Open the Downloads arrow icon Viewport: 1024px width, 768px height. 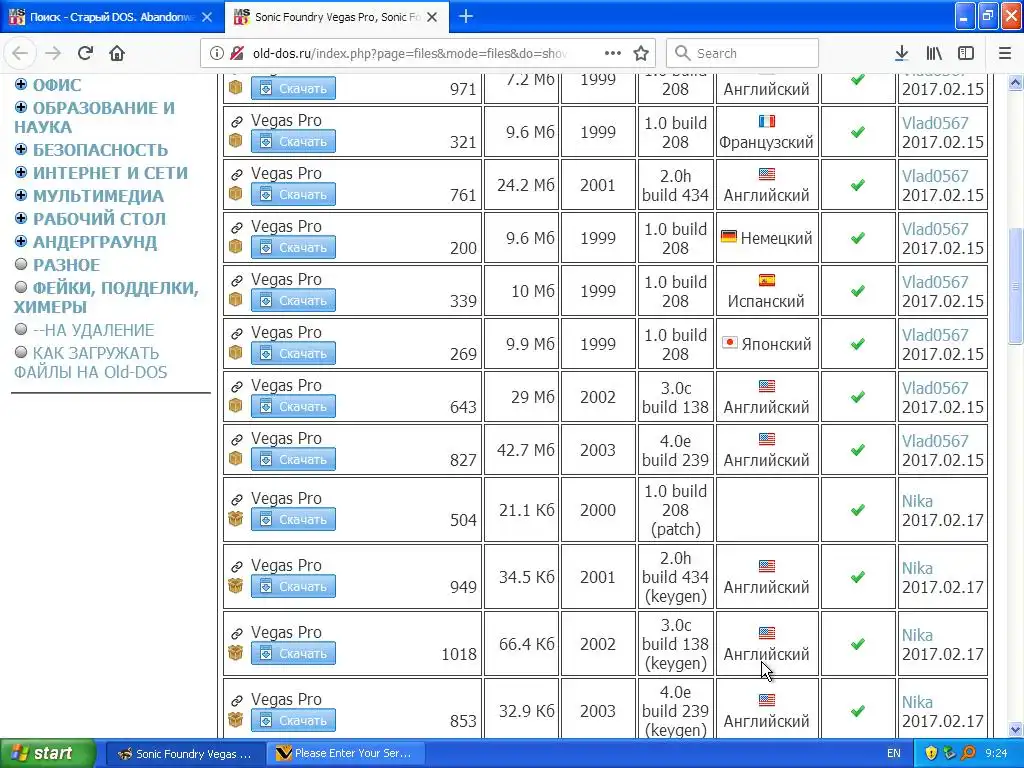click(902, 53)
